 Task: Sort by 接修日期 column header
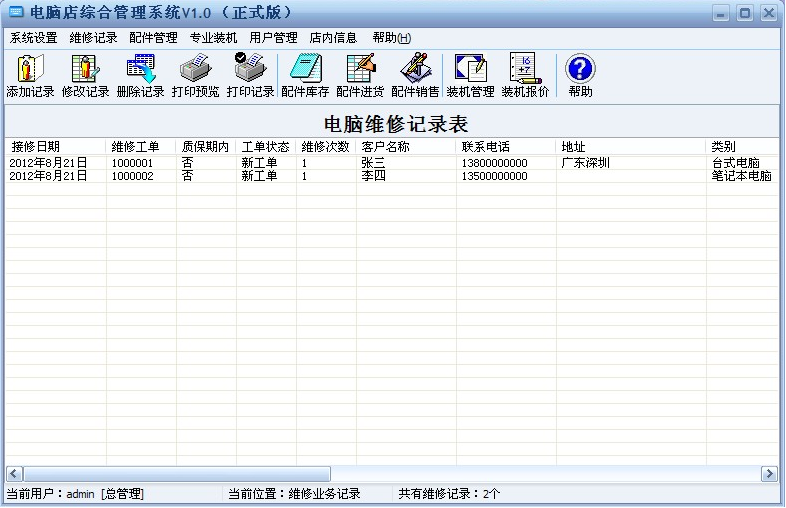[56, 146]
